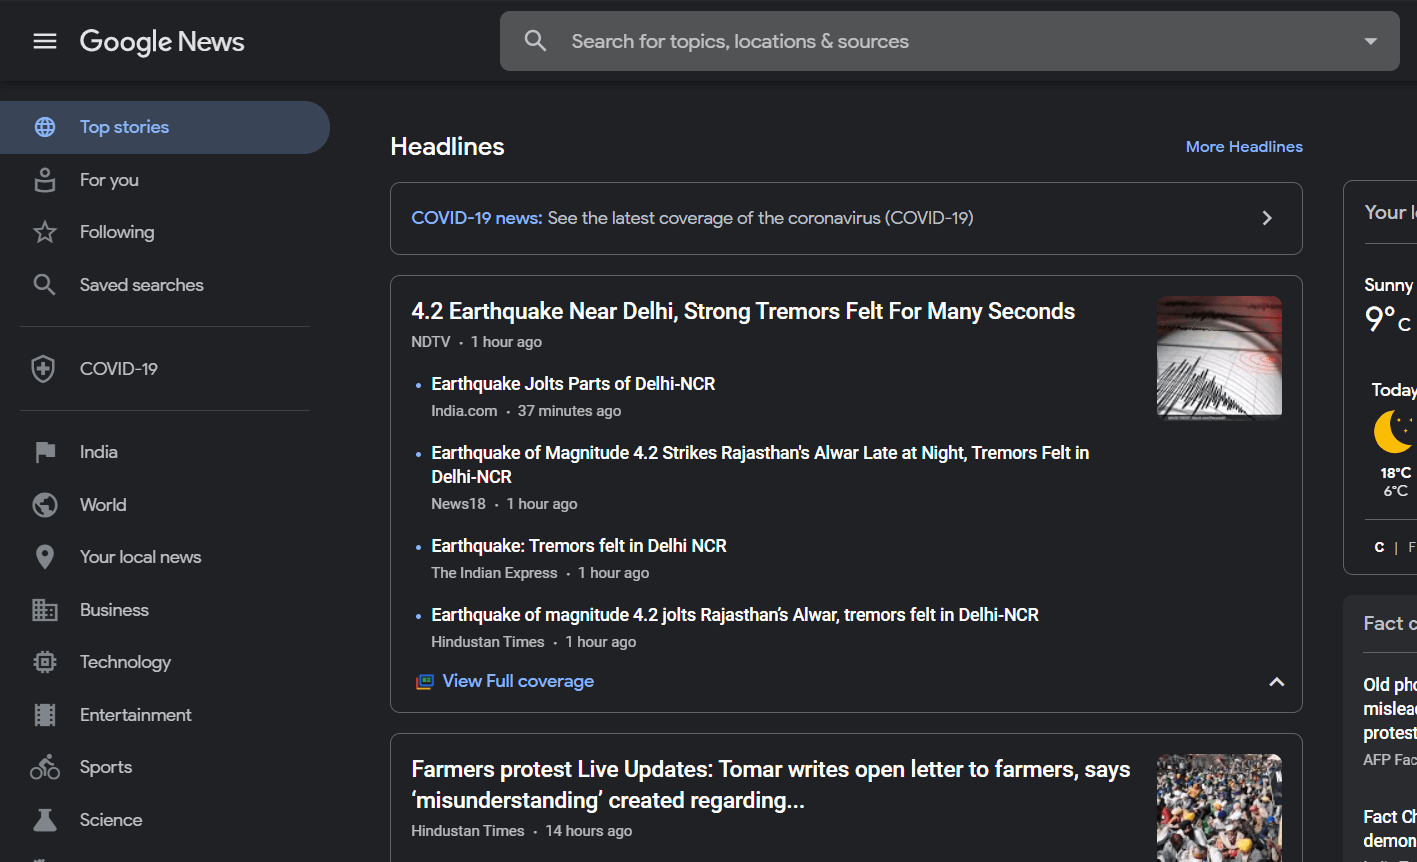Click the Technology chip icon
This screenshot has width=1417, height=862.
click(44, 662)
